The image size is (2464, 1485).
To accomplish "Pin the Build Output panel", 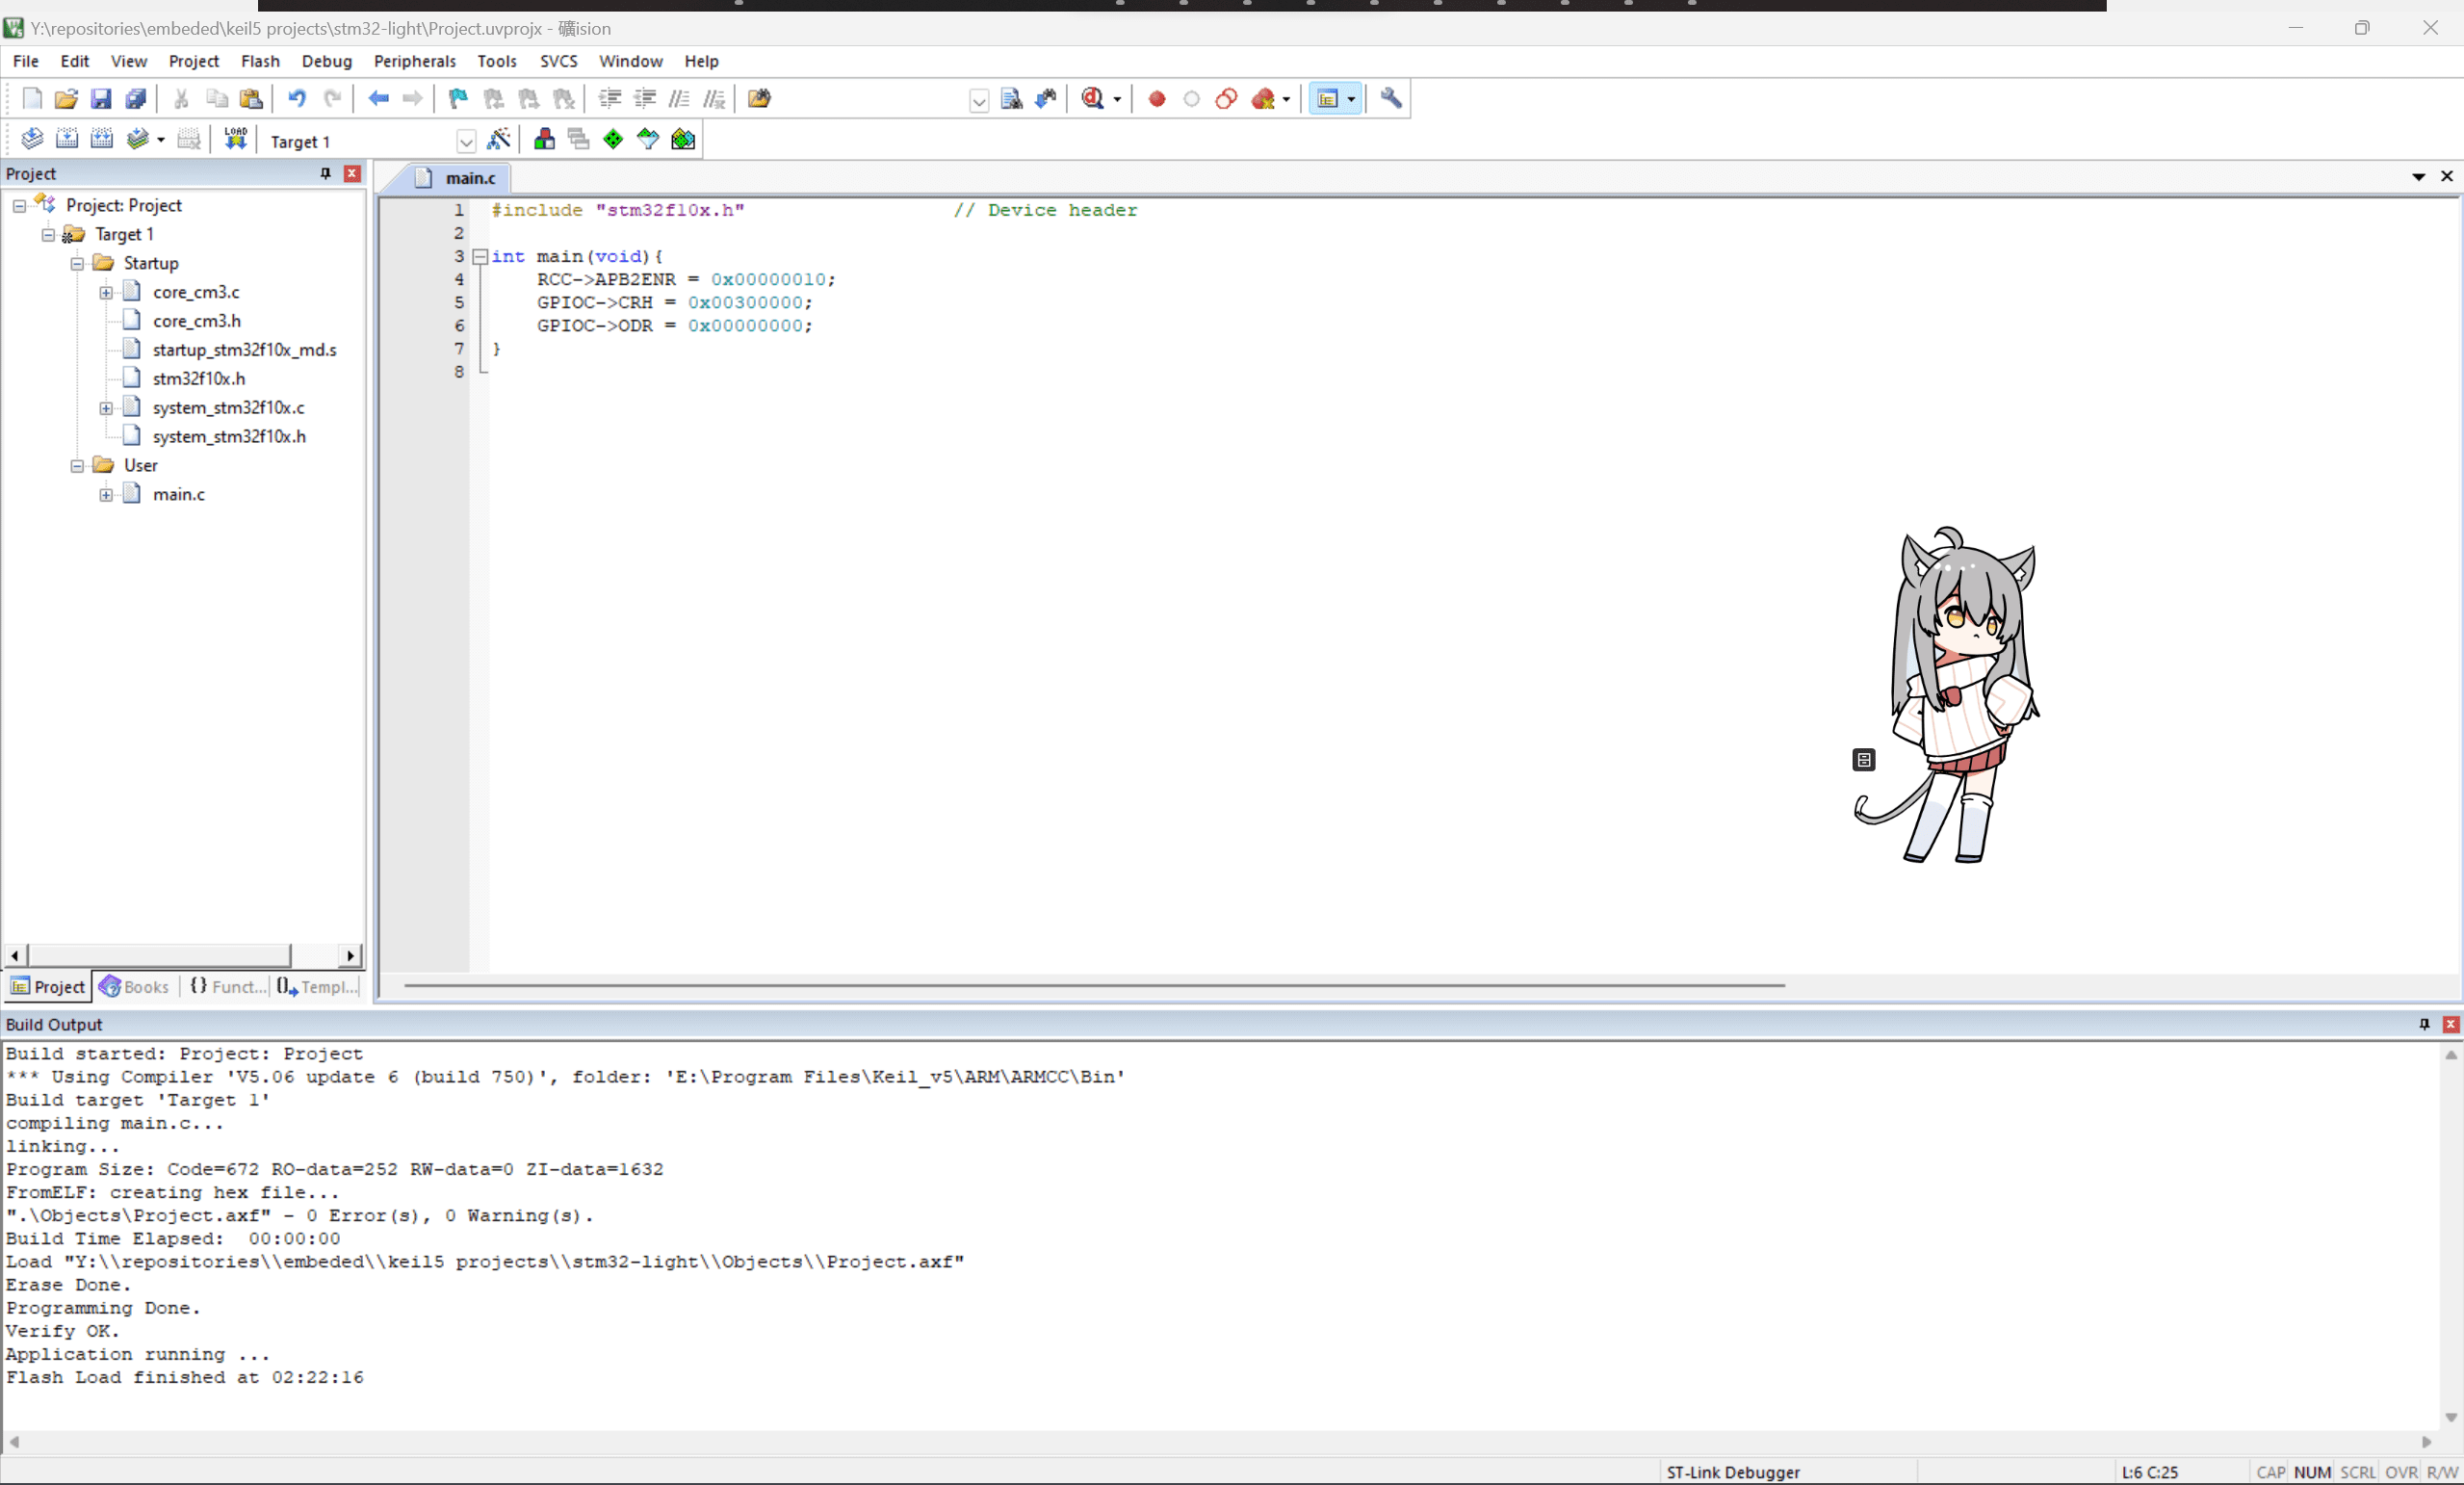I will (x=2424, y=1024).
